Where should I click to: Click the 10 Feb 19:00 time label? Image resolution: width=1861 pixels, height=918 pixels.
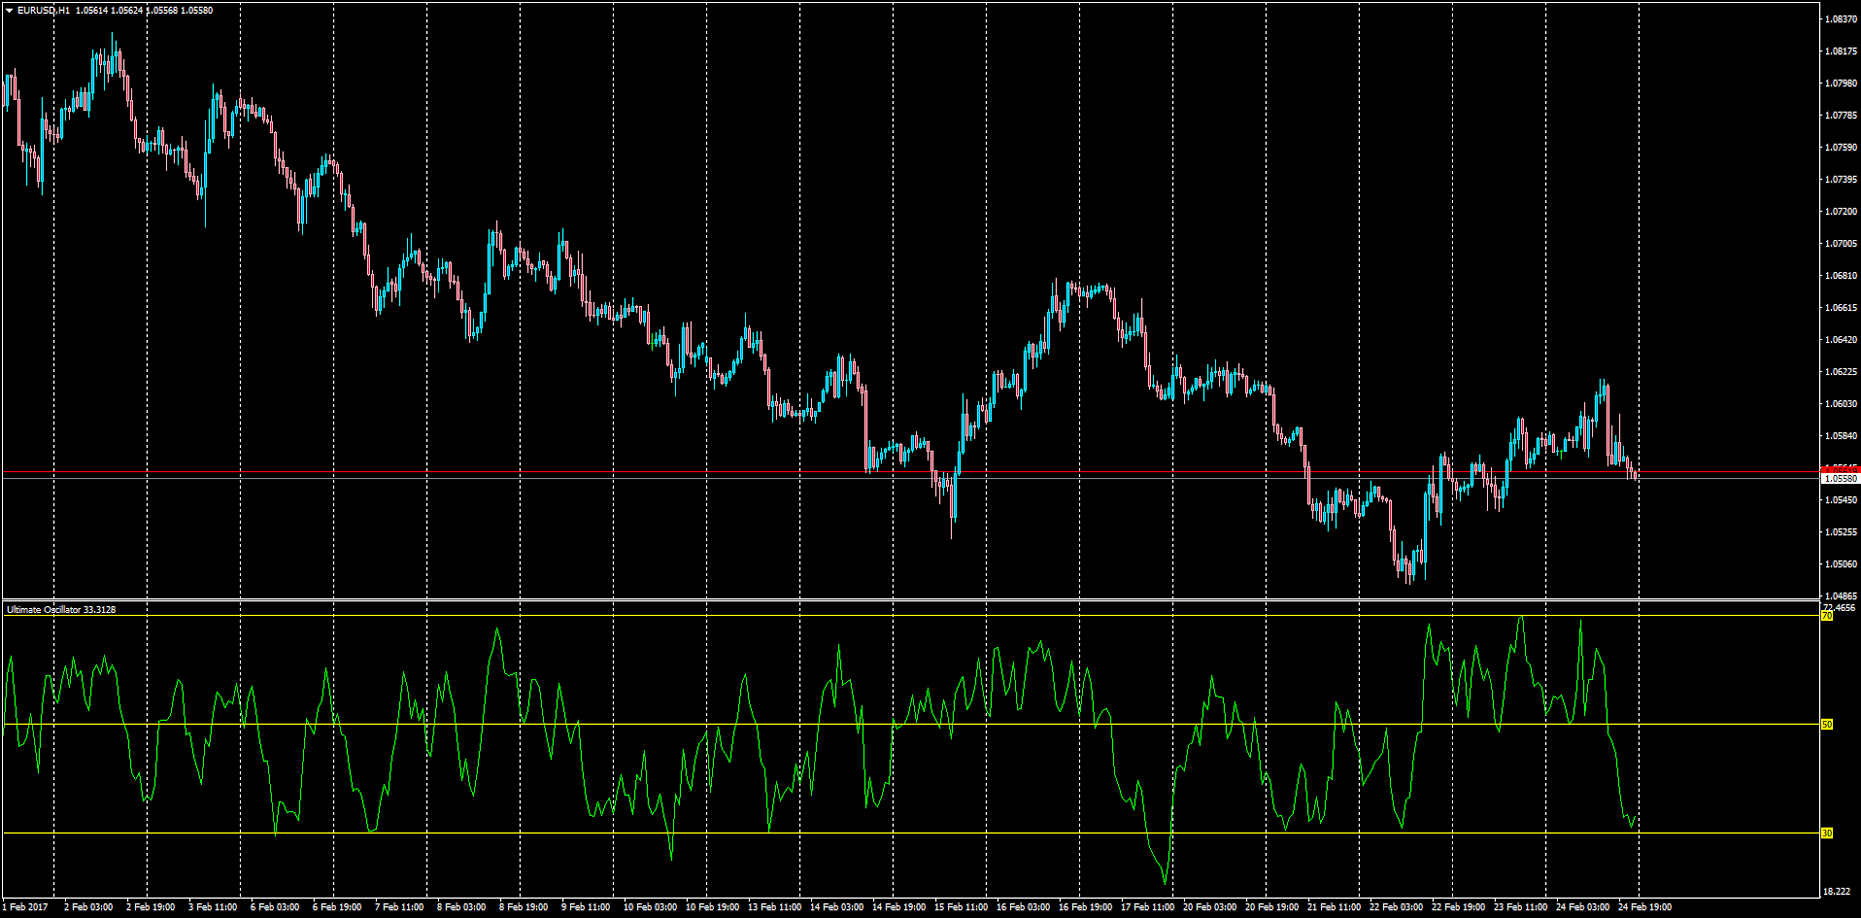712,907
